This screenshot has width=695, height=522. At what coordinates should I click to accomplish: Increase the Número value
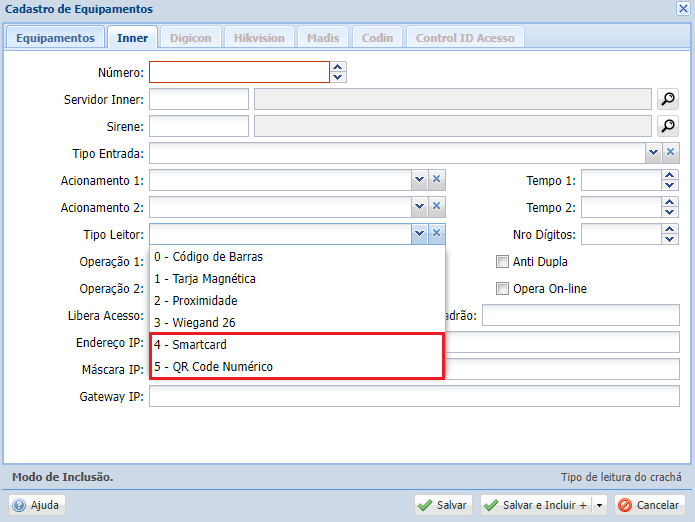click(338, 67)
